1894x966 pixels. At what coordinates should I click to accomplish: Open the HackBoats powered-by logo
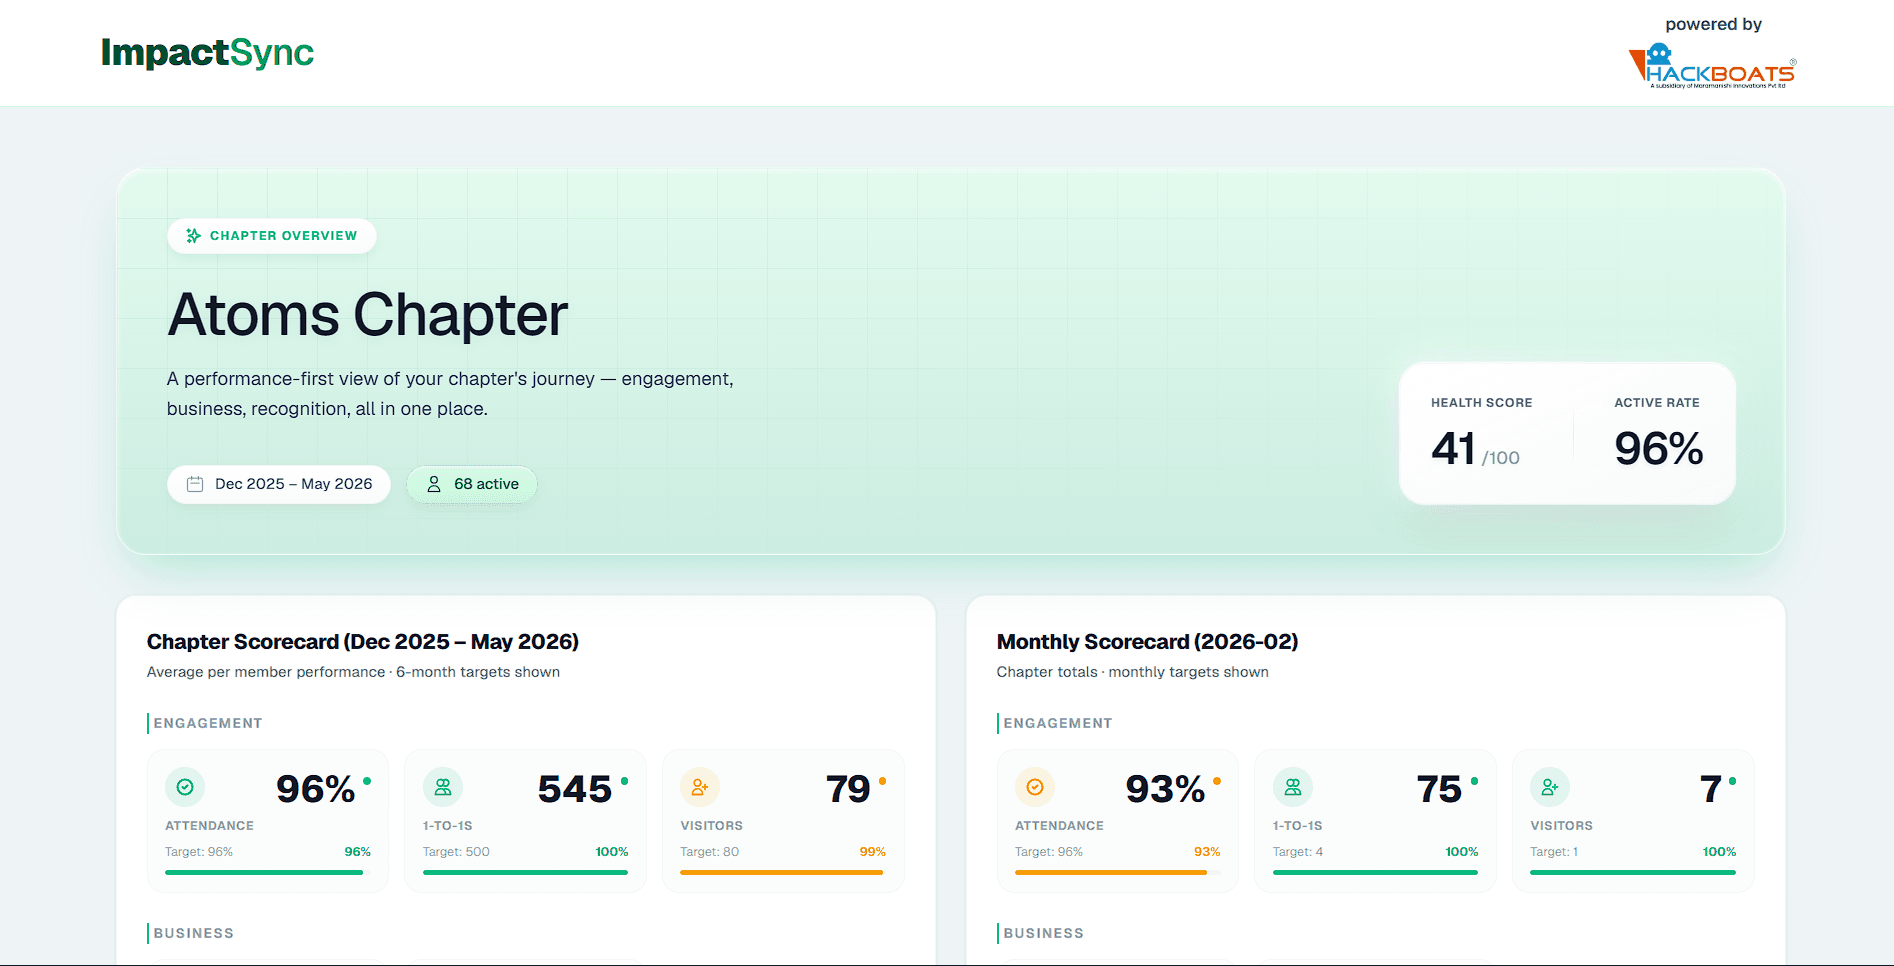click(1712, 67)
